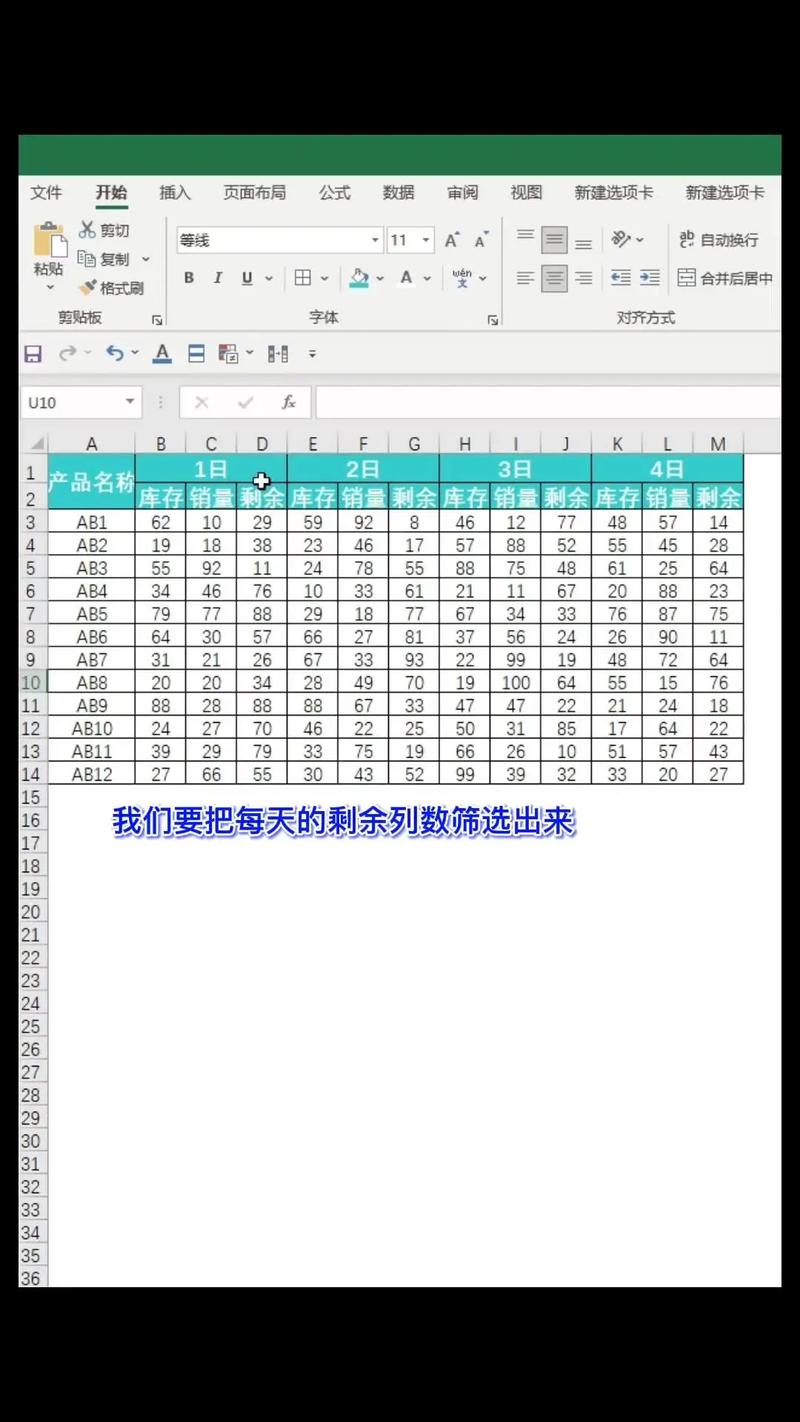
Task: Click the merged 3日 header cell
Action: click(515, 468)
